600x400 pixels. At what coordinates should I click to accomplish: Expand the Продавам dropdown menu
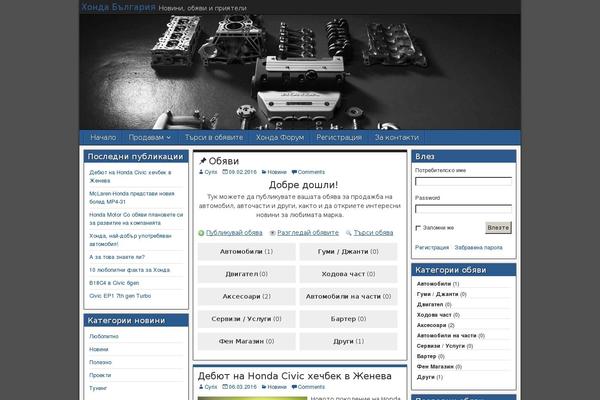(149, 137)
